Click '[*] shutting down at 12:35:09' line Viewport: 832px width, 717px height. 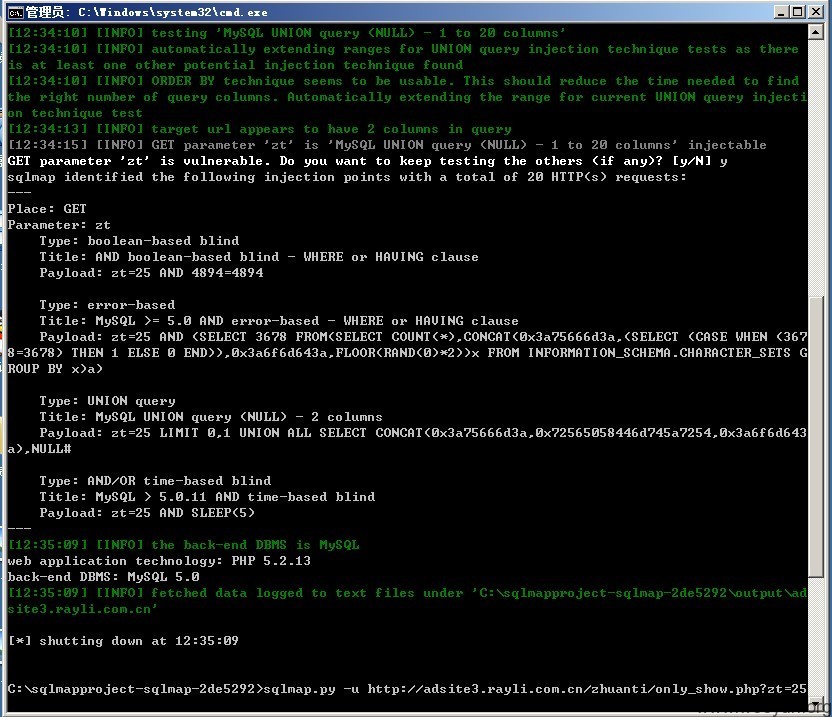click(x=123, y=641)
